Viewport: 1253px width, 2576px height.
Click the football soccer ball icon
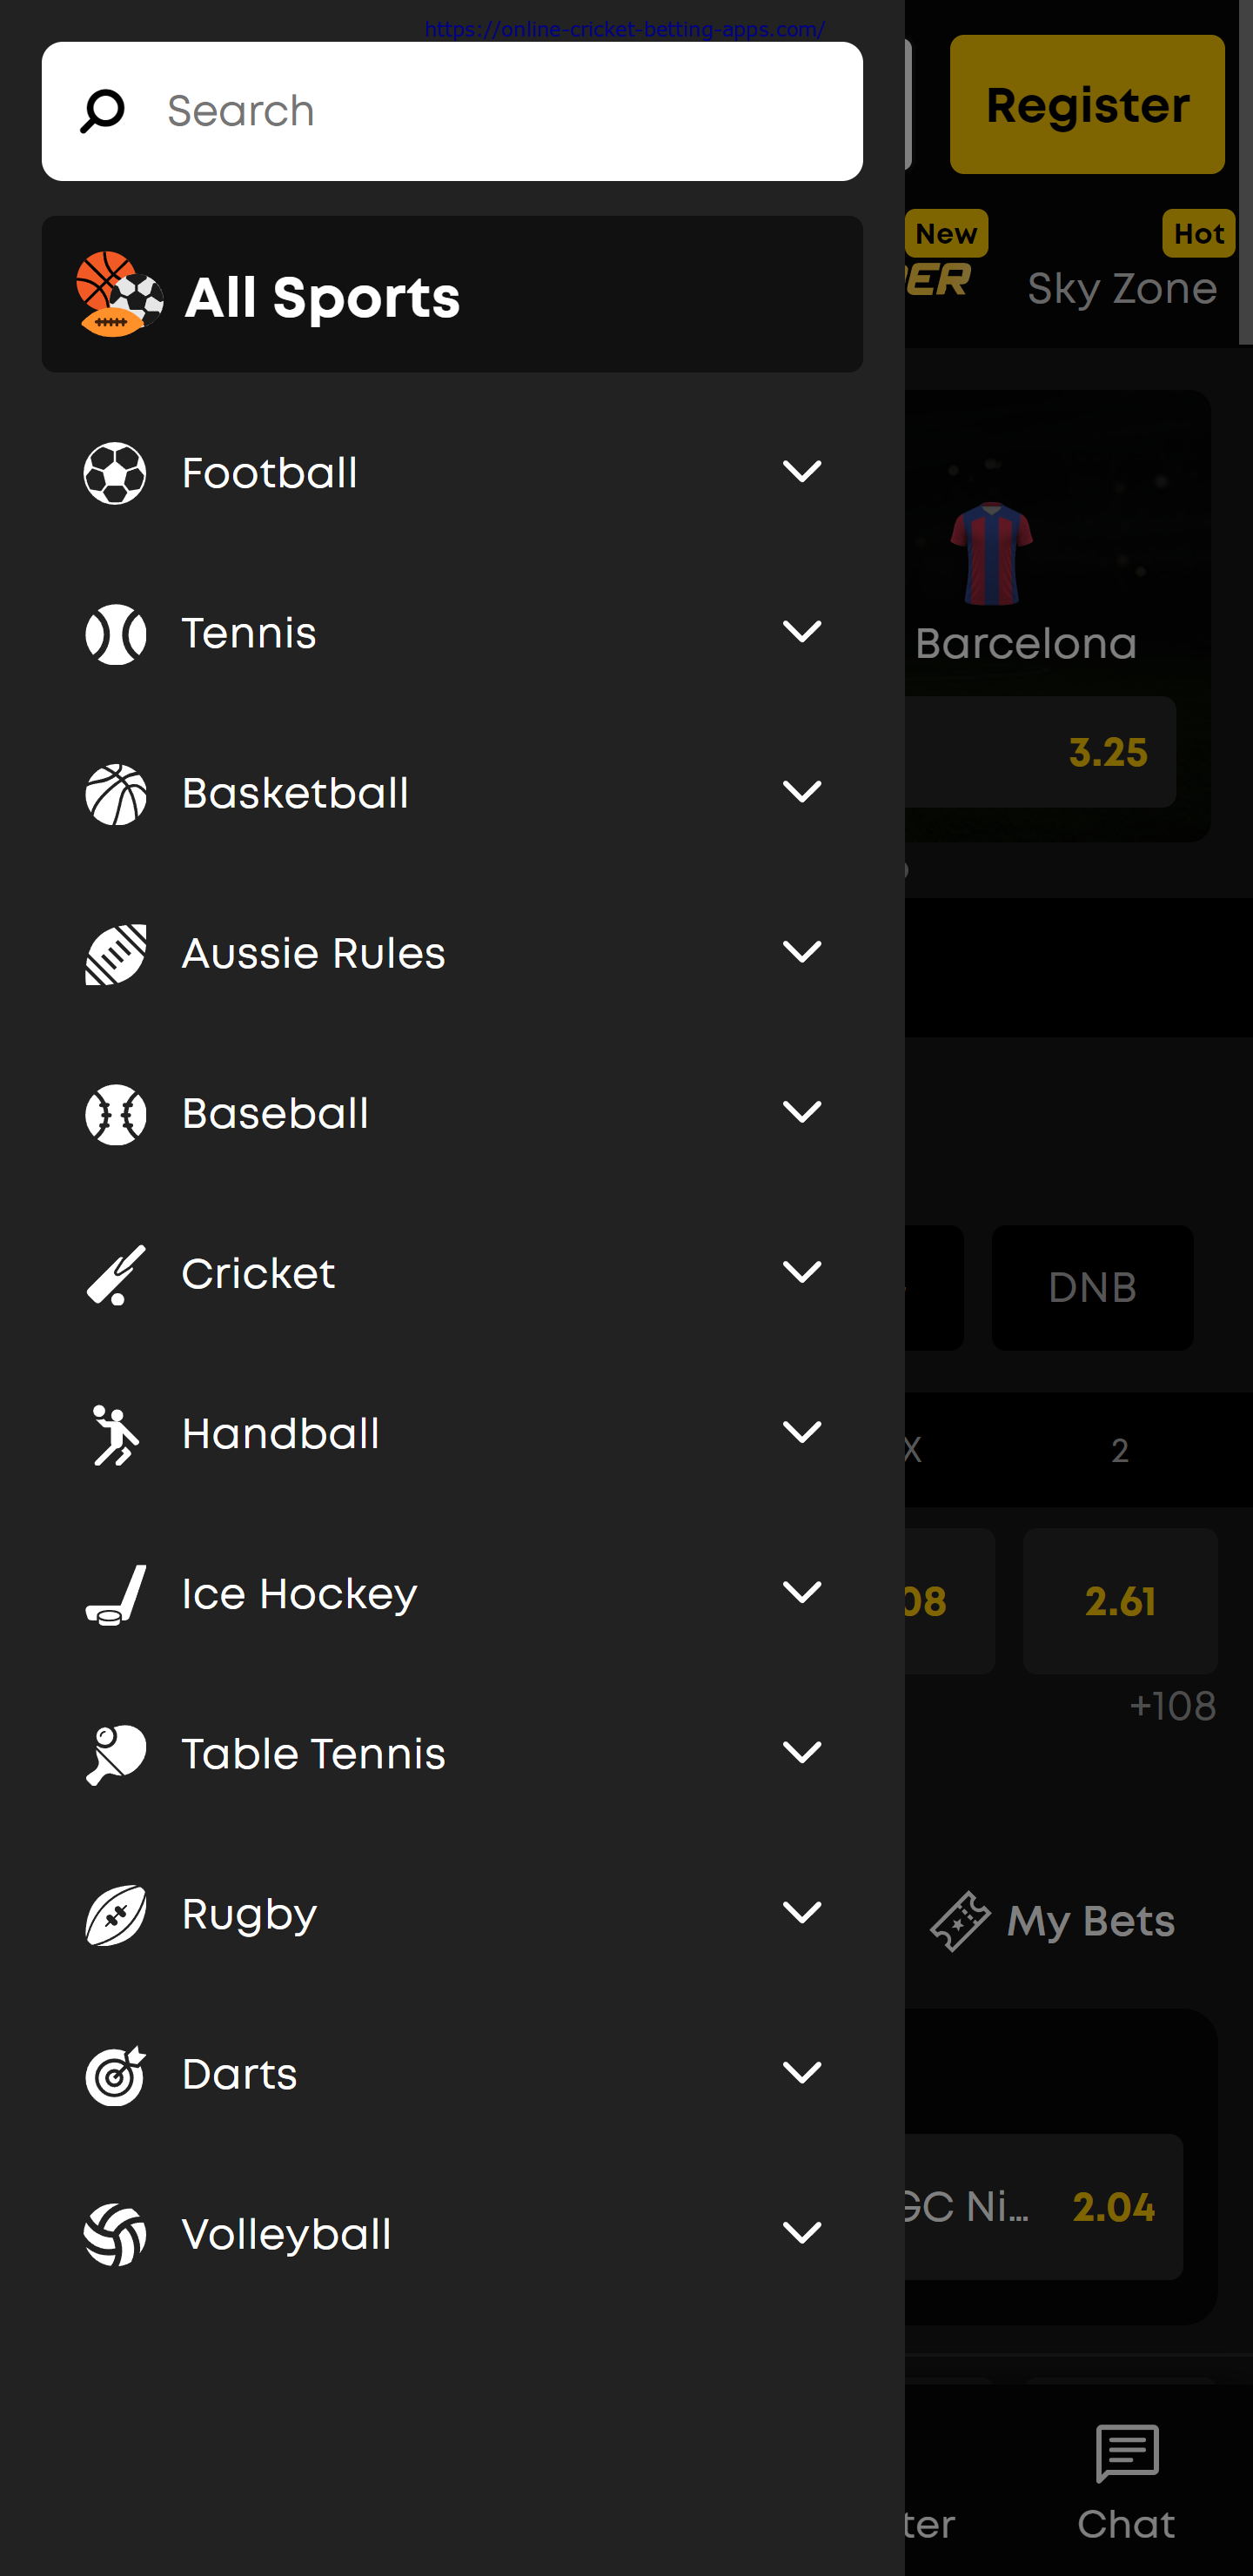(115, 473)
